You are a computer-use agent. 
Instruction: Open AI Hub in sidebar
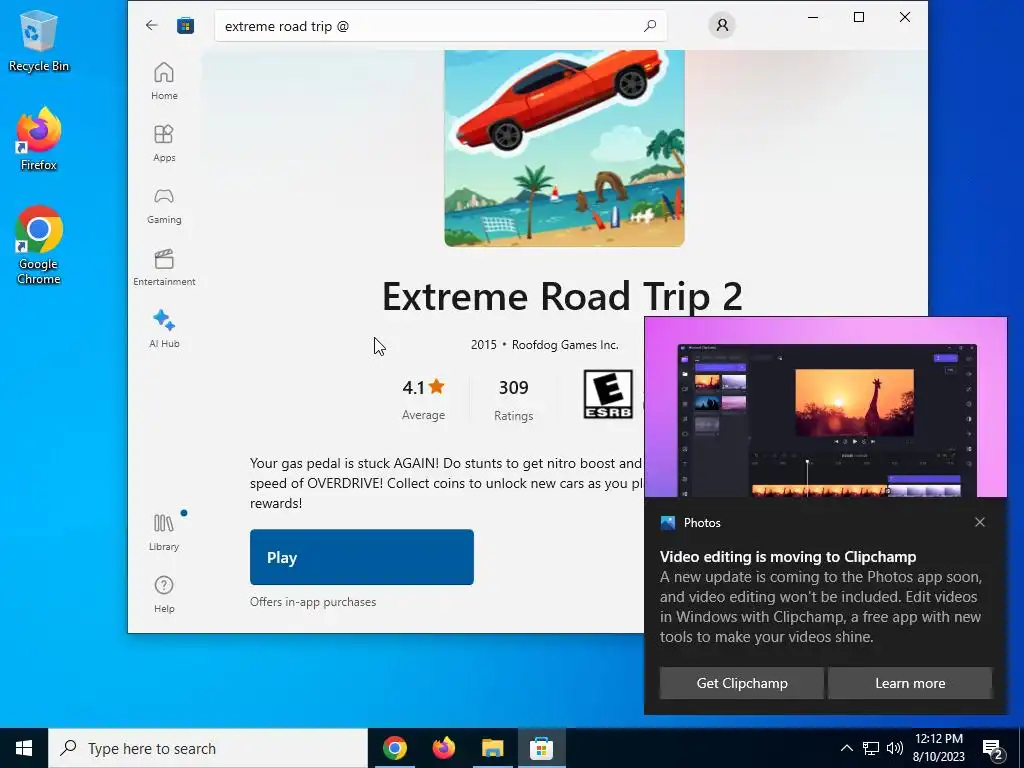point(164,329)
